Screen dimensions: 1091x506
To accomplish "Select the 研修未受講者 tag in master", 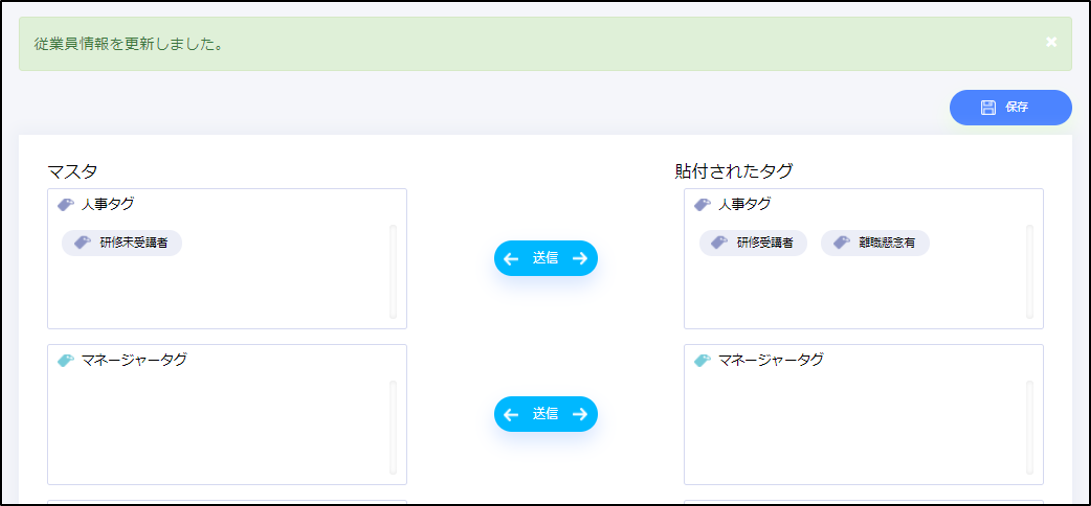I will [122, 242].
